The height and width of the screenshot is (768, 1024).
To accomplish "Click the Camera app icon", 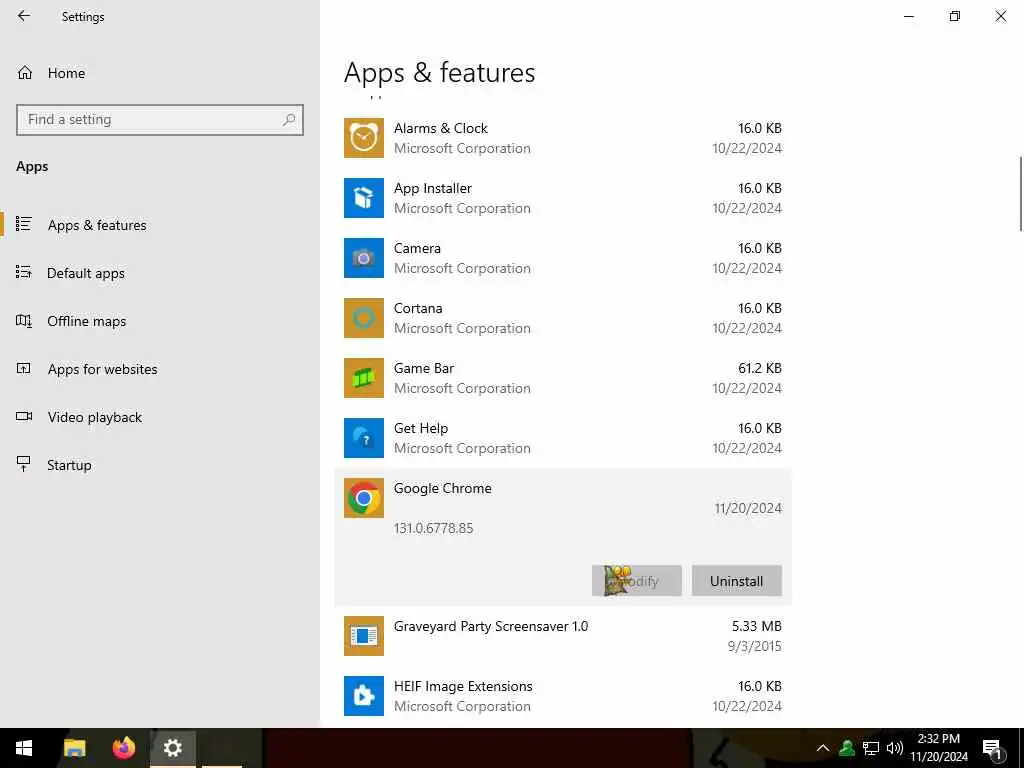I will [364, 258].
